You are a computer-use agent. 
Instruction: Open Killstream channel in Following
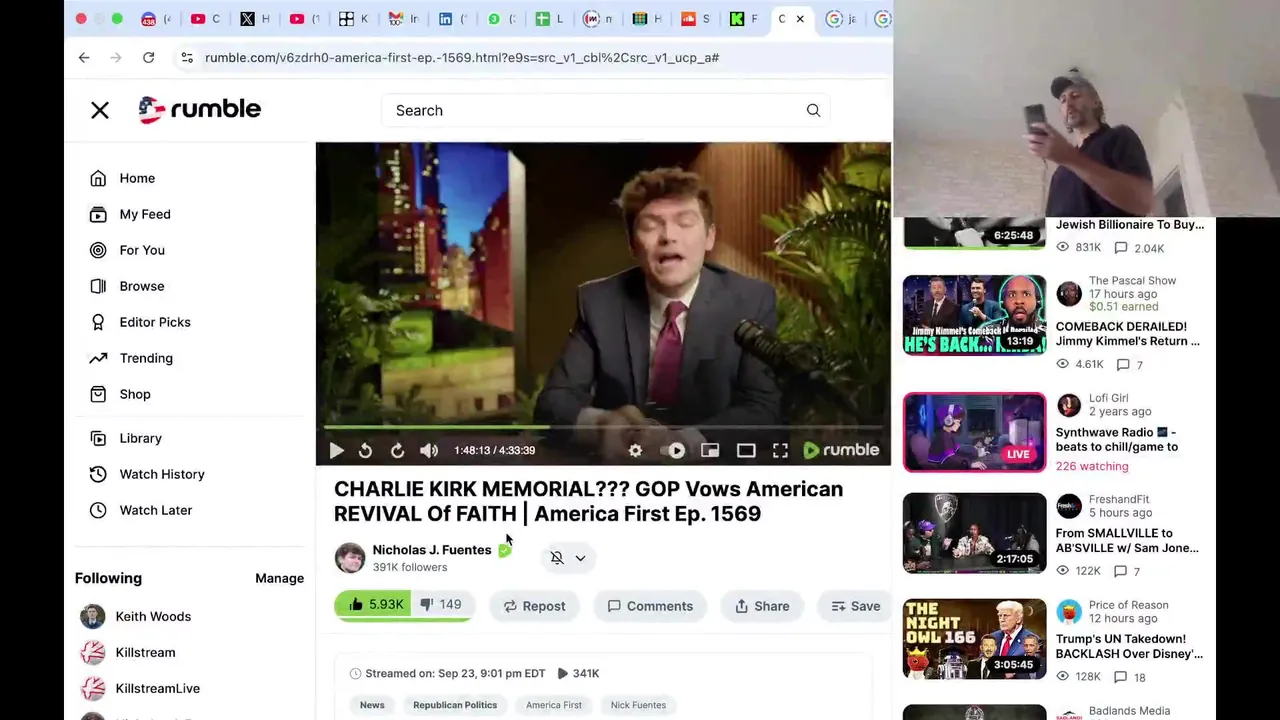click(128, 652)
